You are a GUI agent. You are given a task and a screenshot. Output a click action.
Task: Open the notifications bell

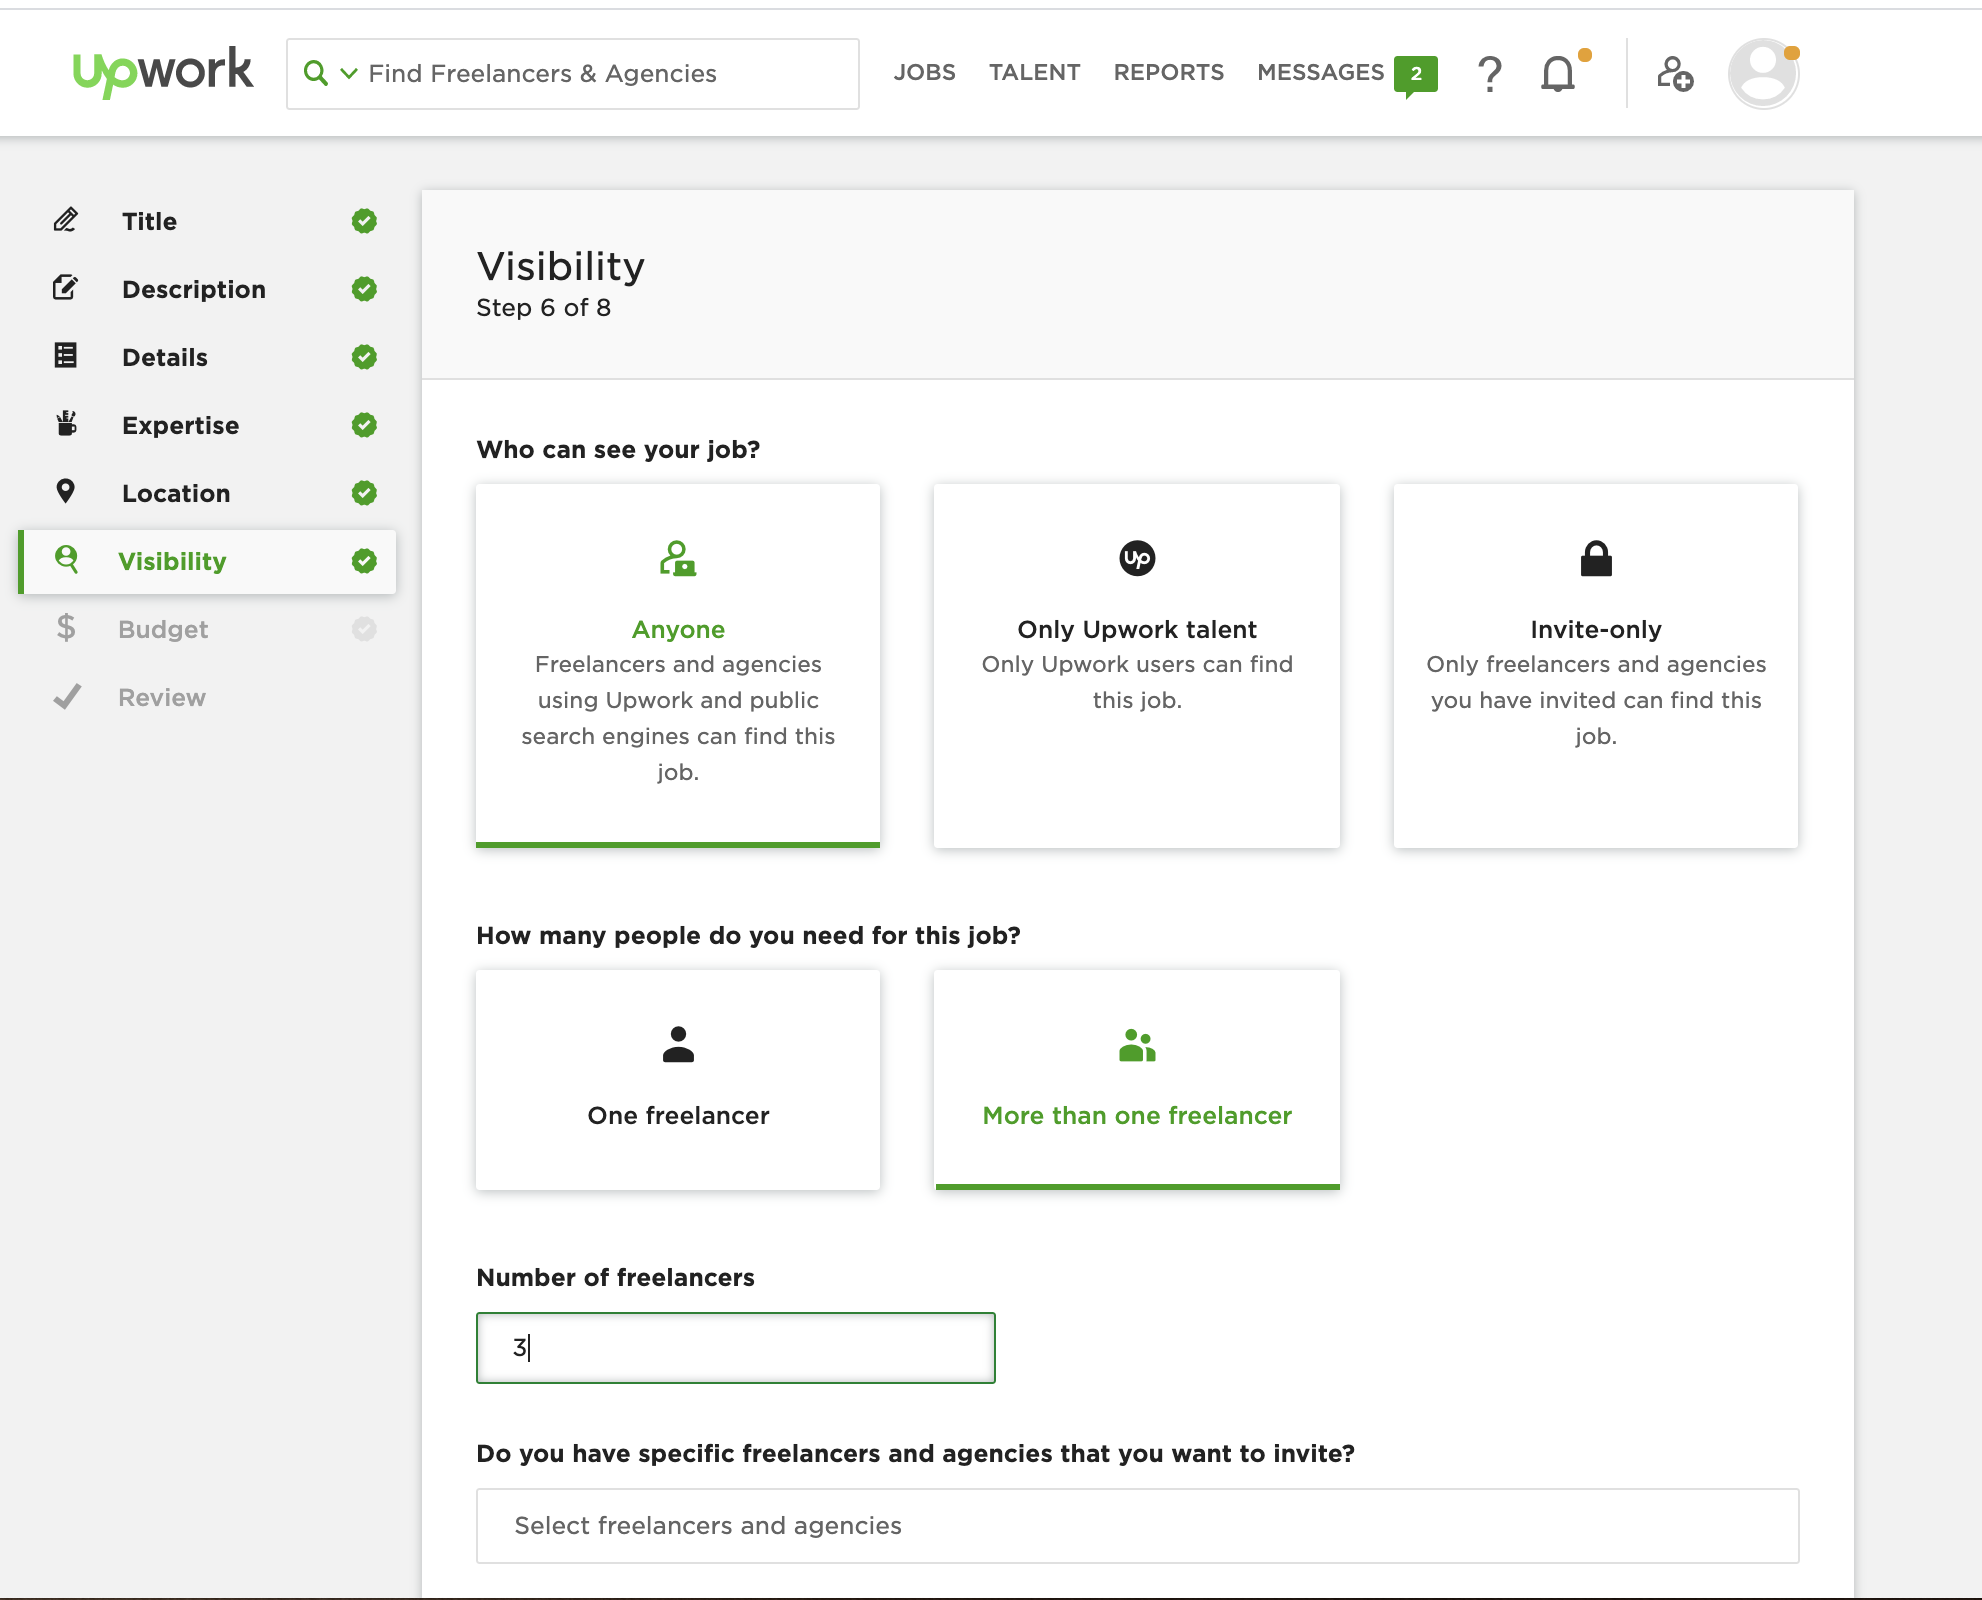[x=1558, y=74]
